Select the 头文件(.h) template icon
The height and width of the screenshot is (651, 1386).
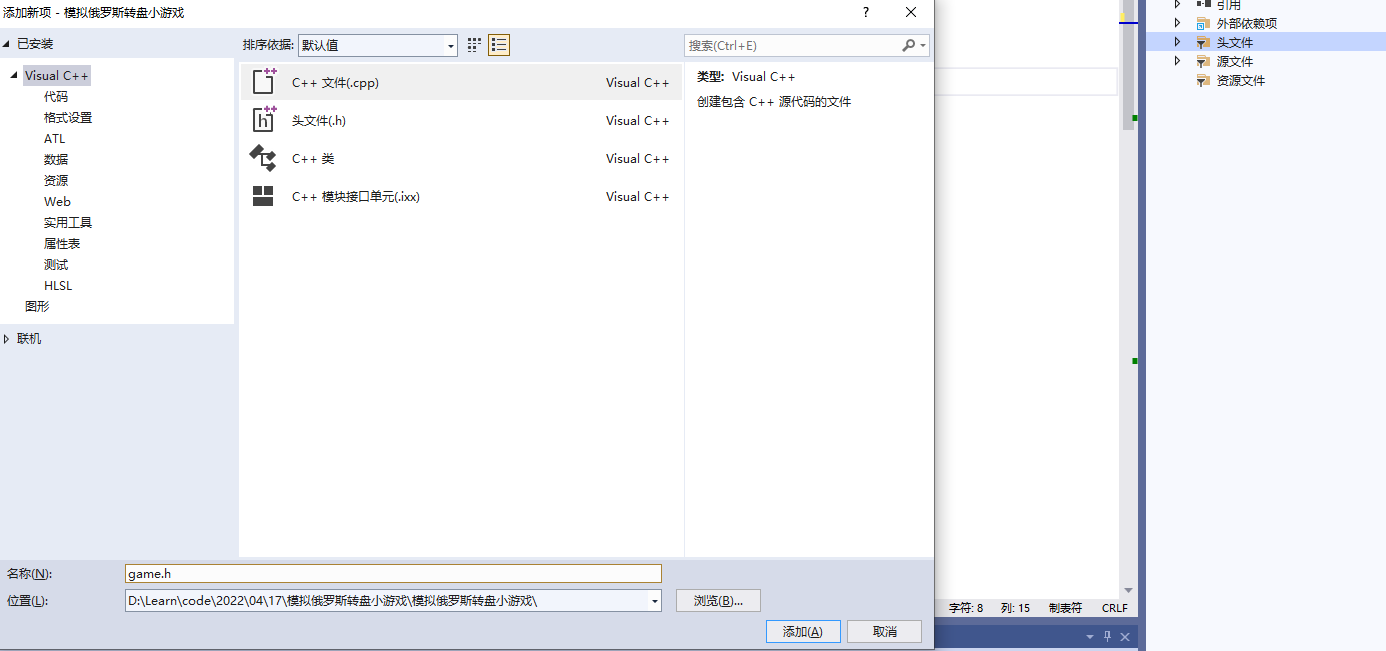264,120
